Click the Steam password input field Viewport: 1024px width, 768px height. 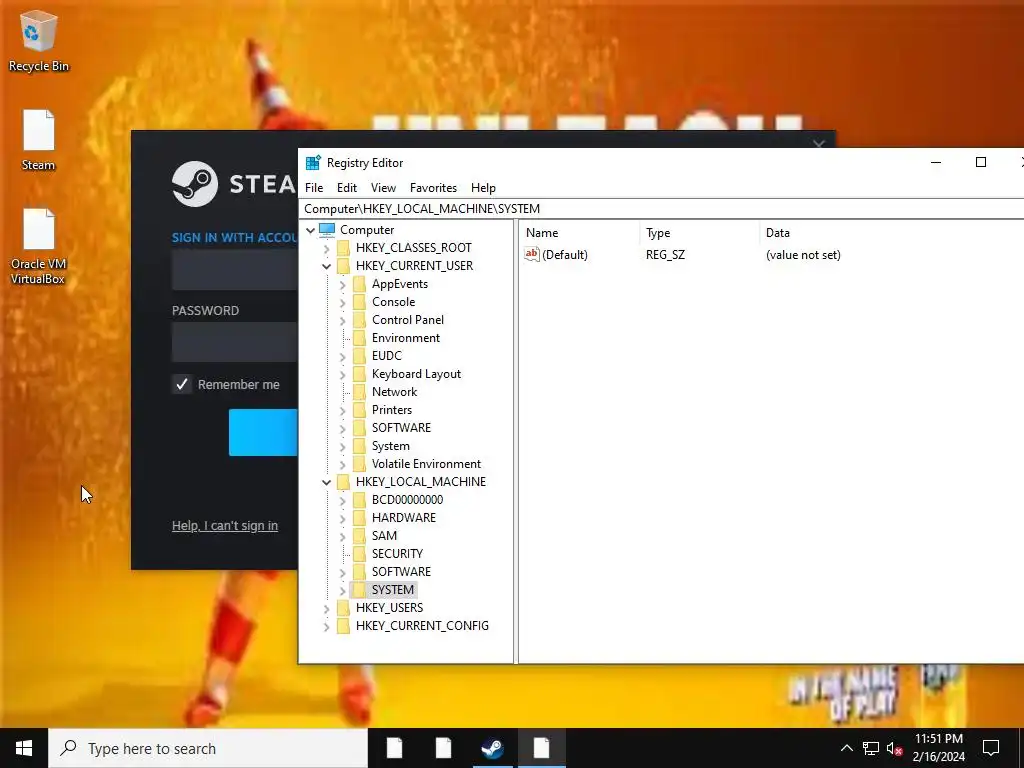234,342
